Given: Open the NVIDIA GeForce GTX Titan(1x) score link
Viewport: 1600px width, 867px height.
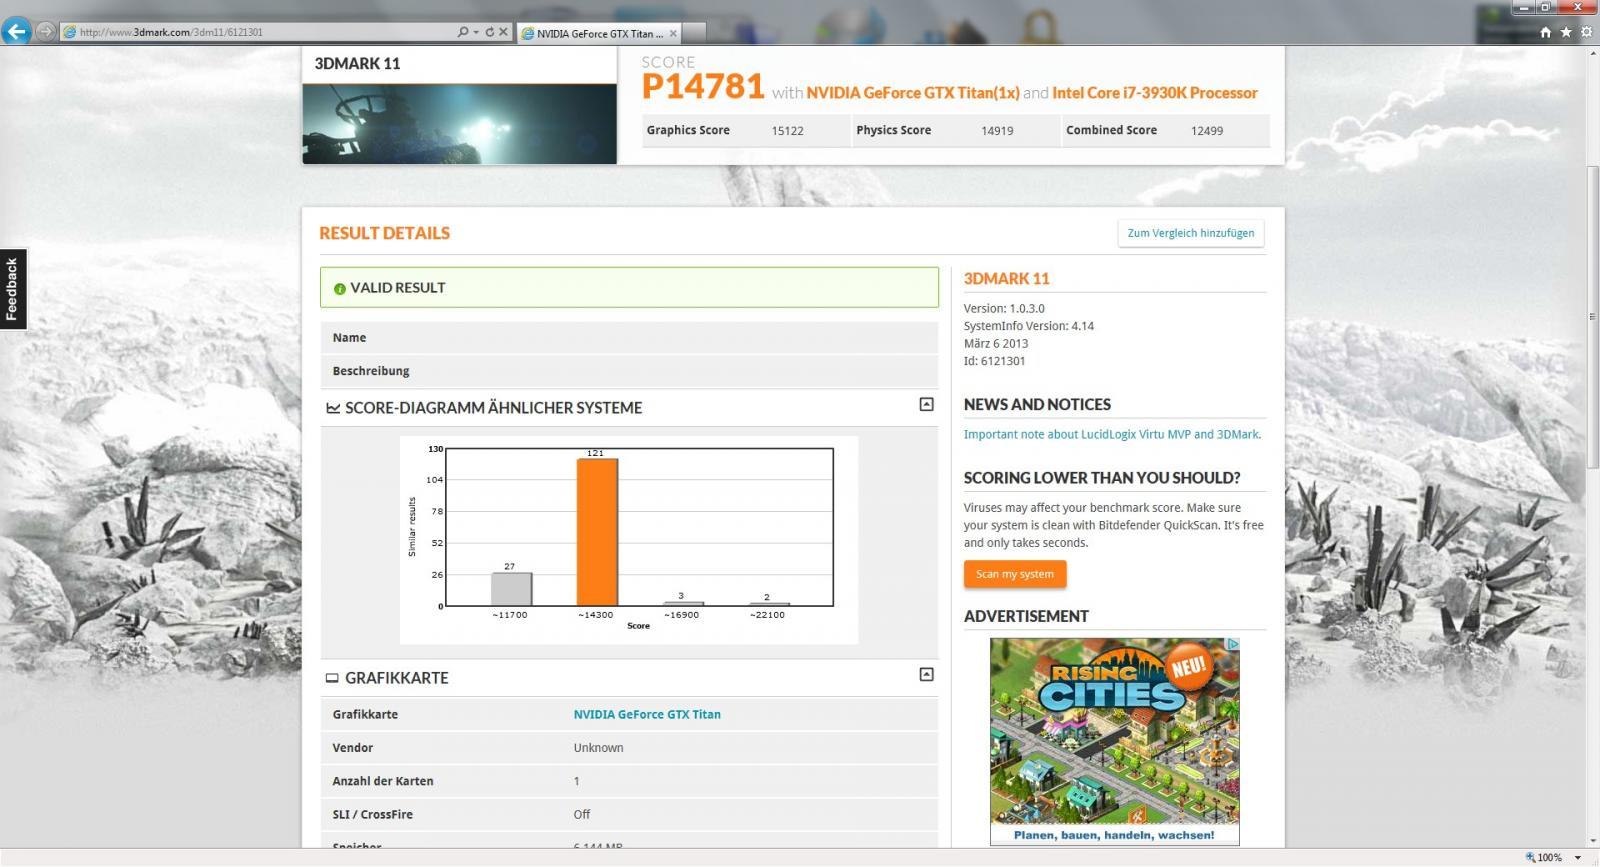Looking at the screenshot, I should pos(913,93).
